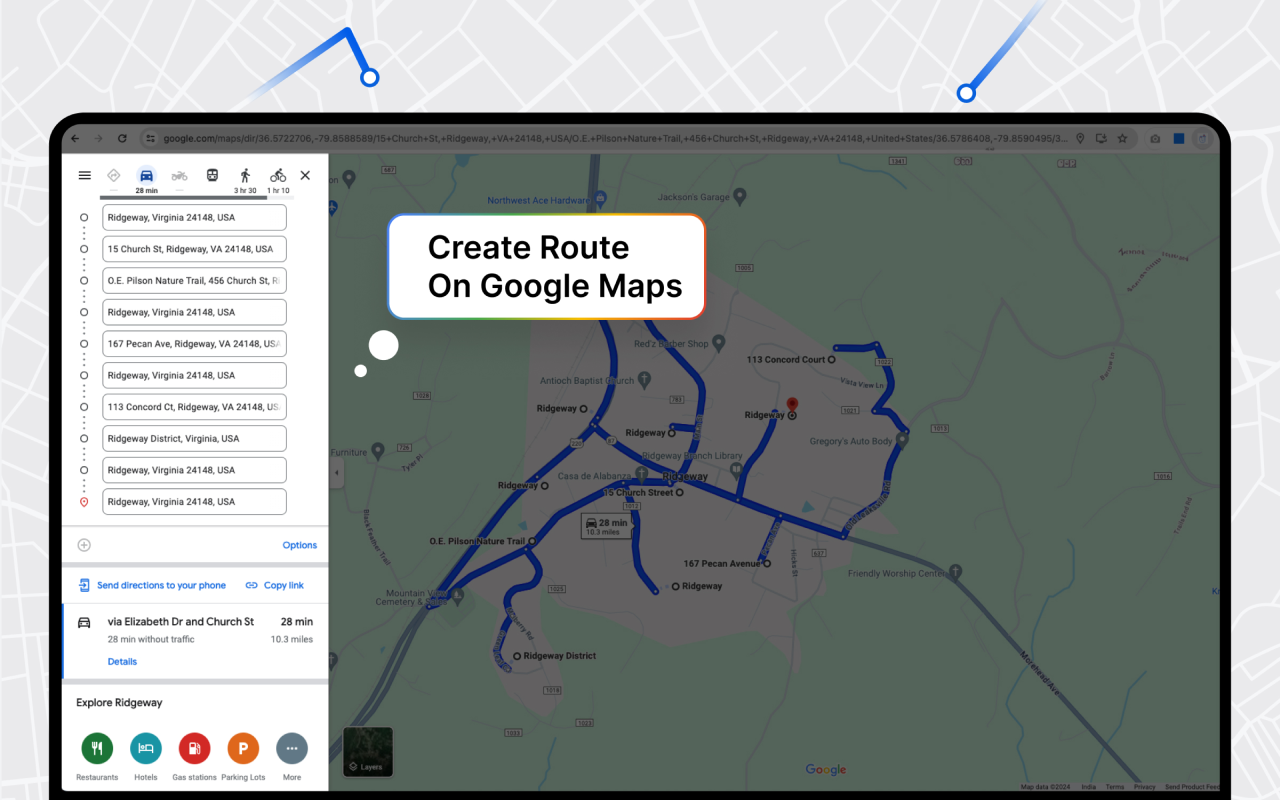Click Antioch Baptist Church map marker
The width and height of the screenshot is (1280, 800).
pyautogui.click(x=644, y=380)
